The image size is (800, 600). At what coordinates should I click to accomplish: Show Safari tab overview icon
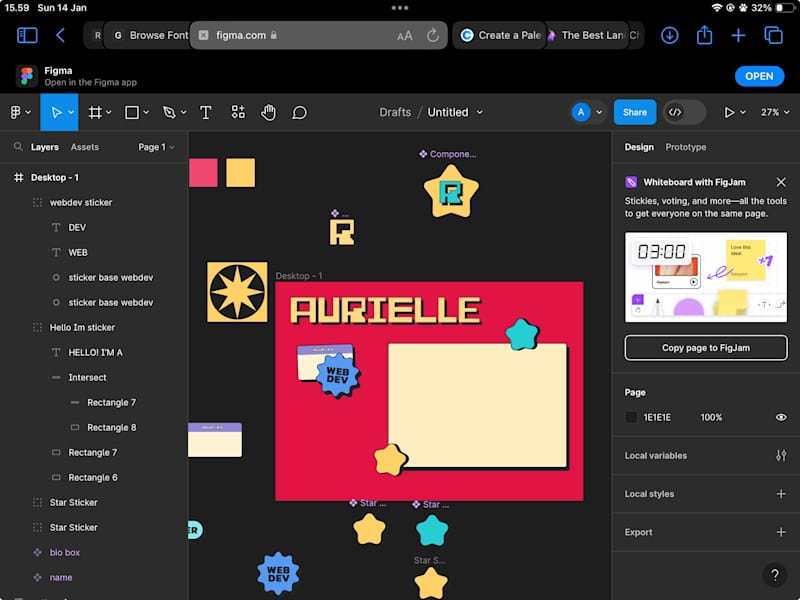pyautogui.click(x=773, y=35)
